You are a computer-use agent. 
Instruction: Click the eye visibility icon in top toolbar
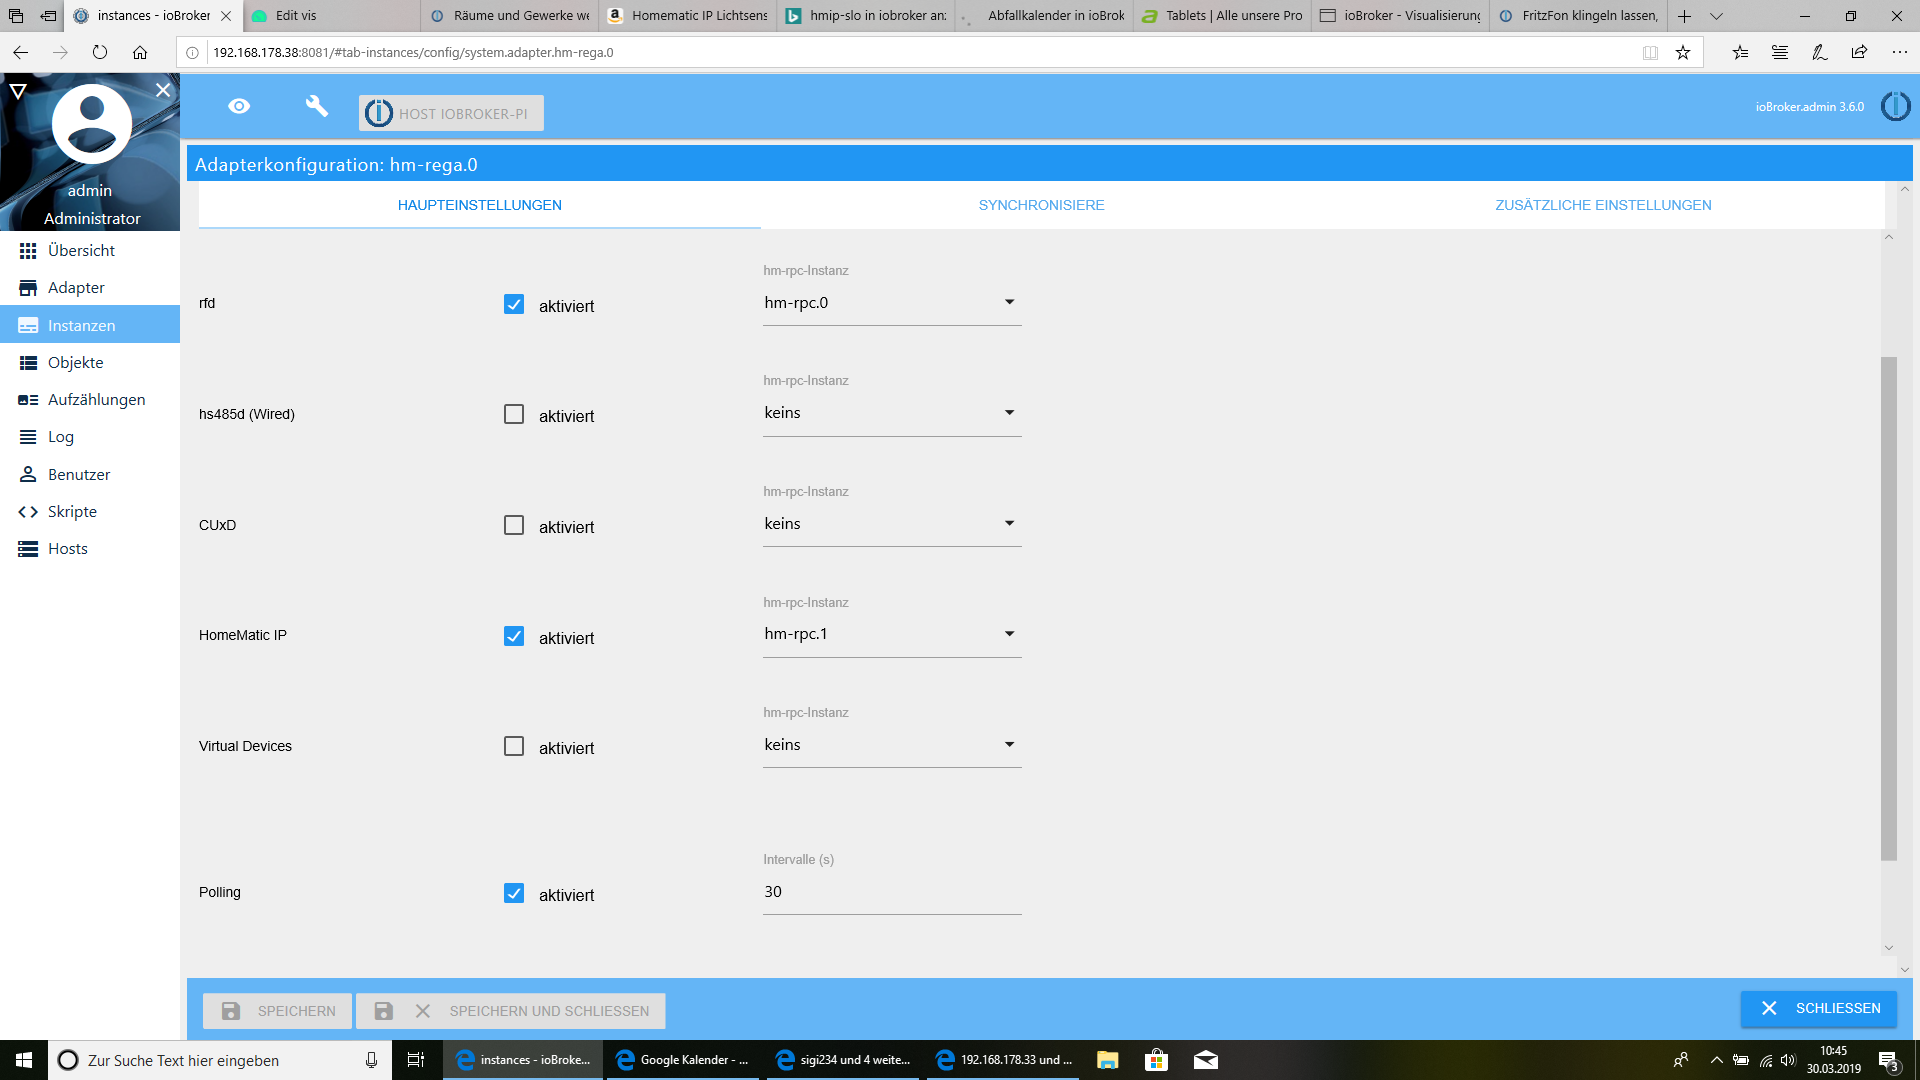point(239,106)
